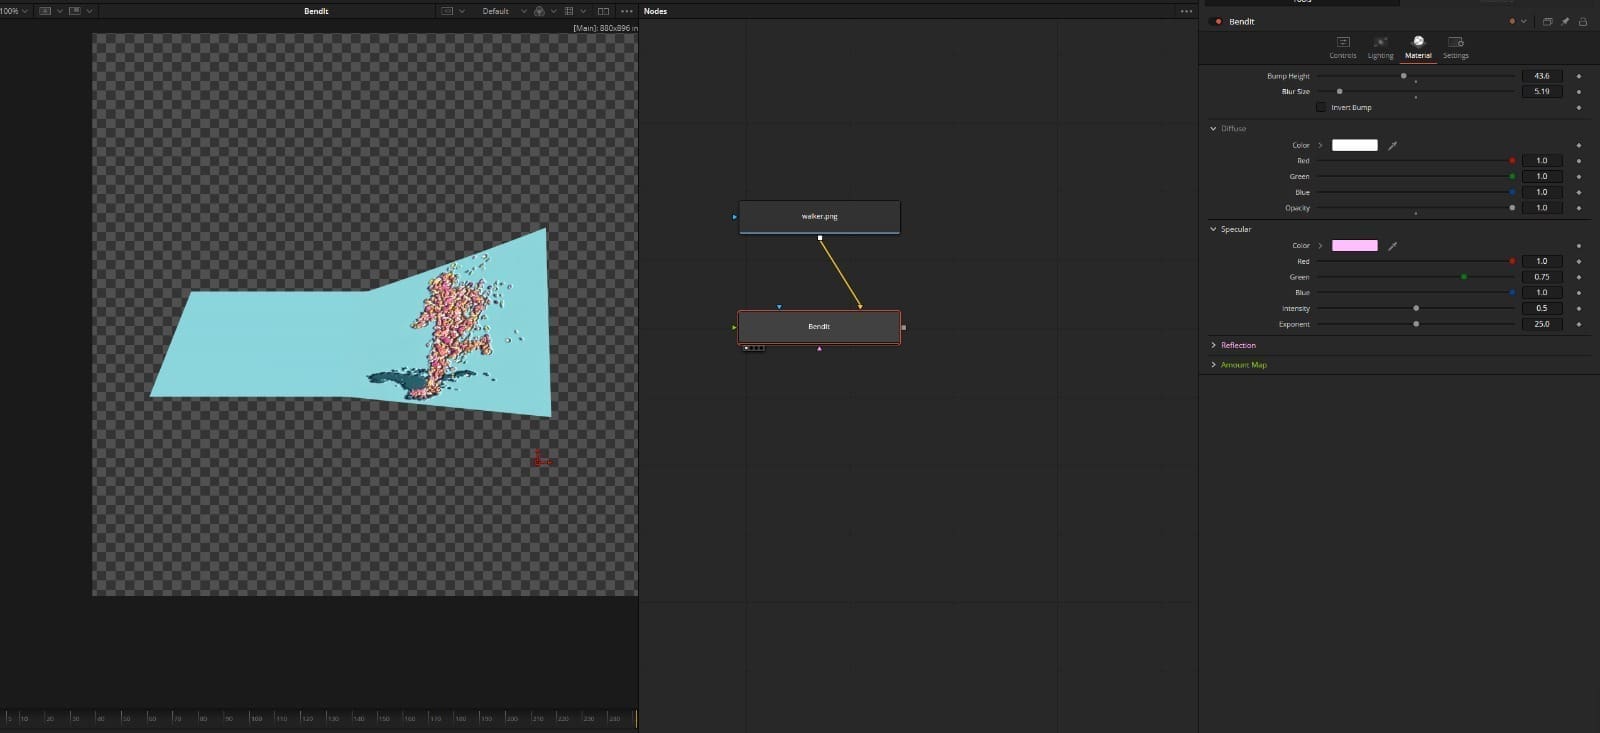Click the viewer color channels icon

pos(539,11)
